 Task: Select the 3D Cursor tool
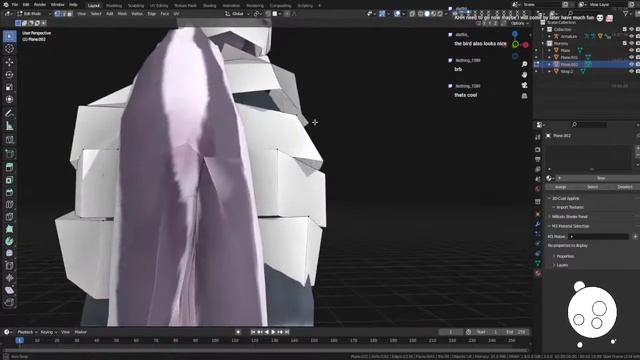9,49
